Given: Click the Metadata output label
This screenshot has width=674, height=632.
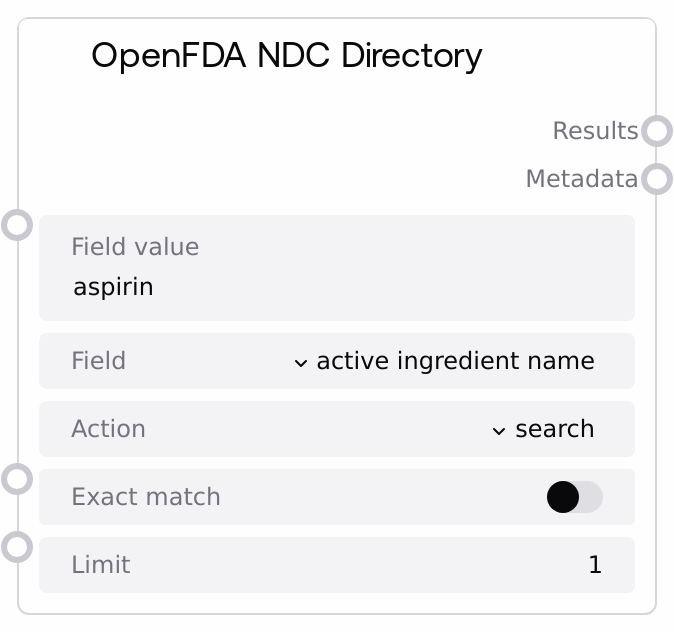Looking at the screenshot, I should (x=581, y=179).
